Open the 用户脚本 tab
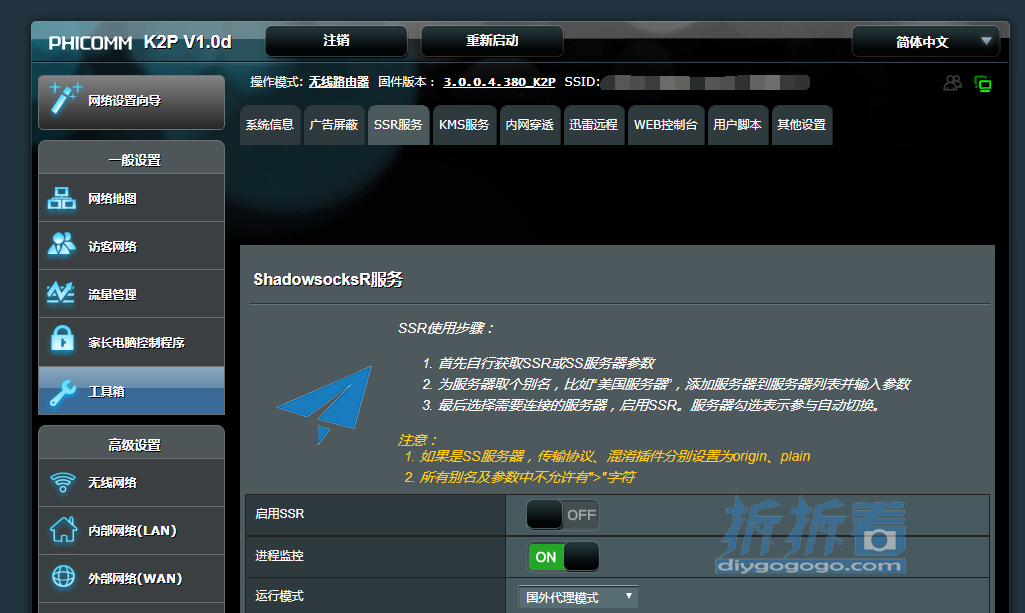Image resolution: width=1025 pixels, height=613 pixels. [737, 125]
